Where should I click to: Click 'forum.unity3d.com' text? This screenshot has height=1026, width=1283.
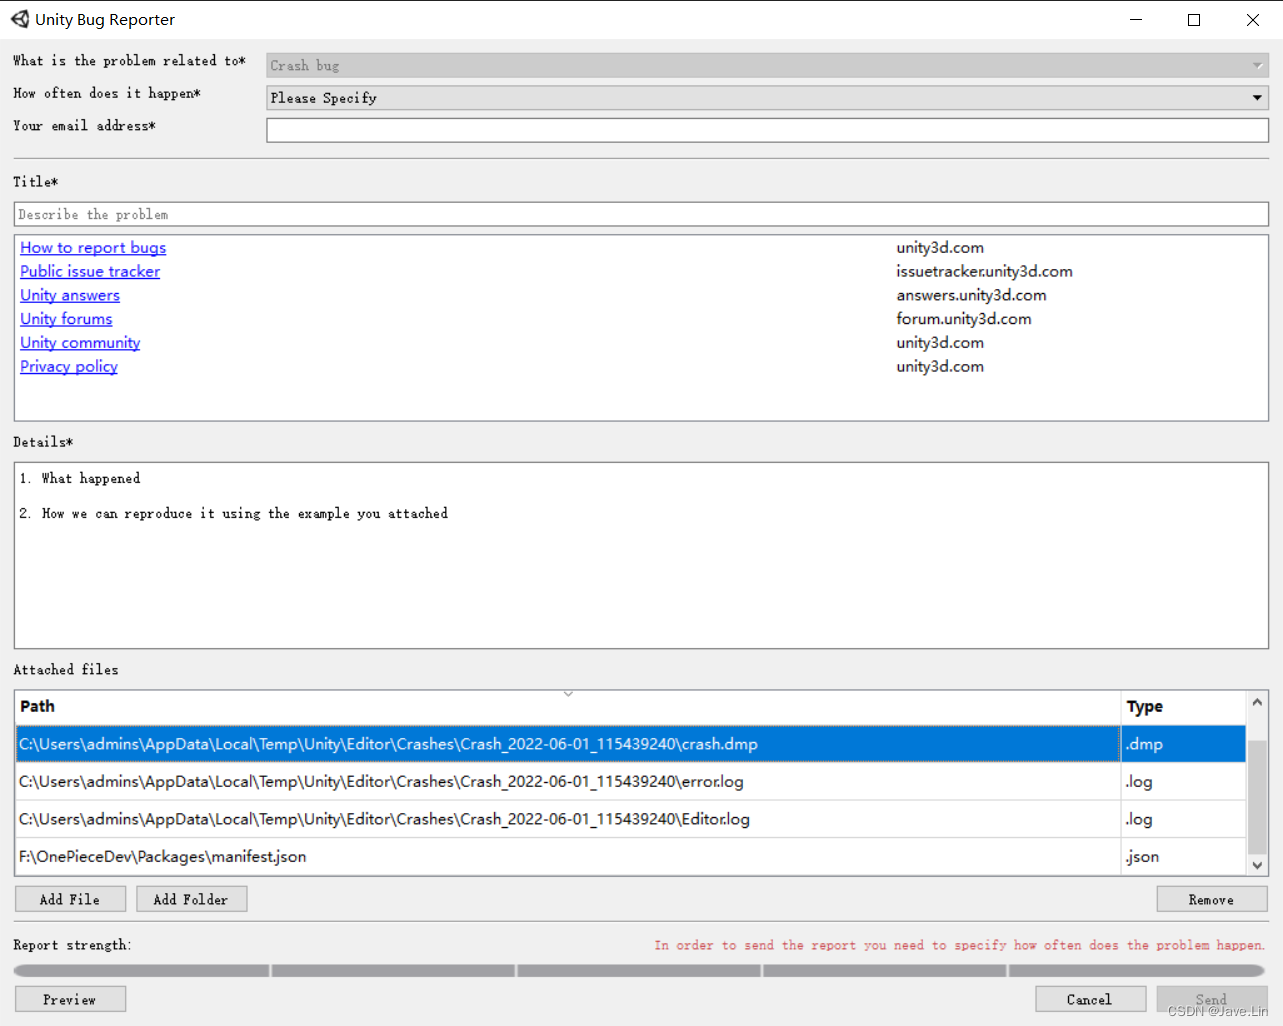point(964,319)
